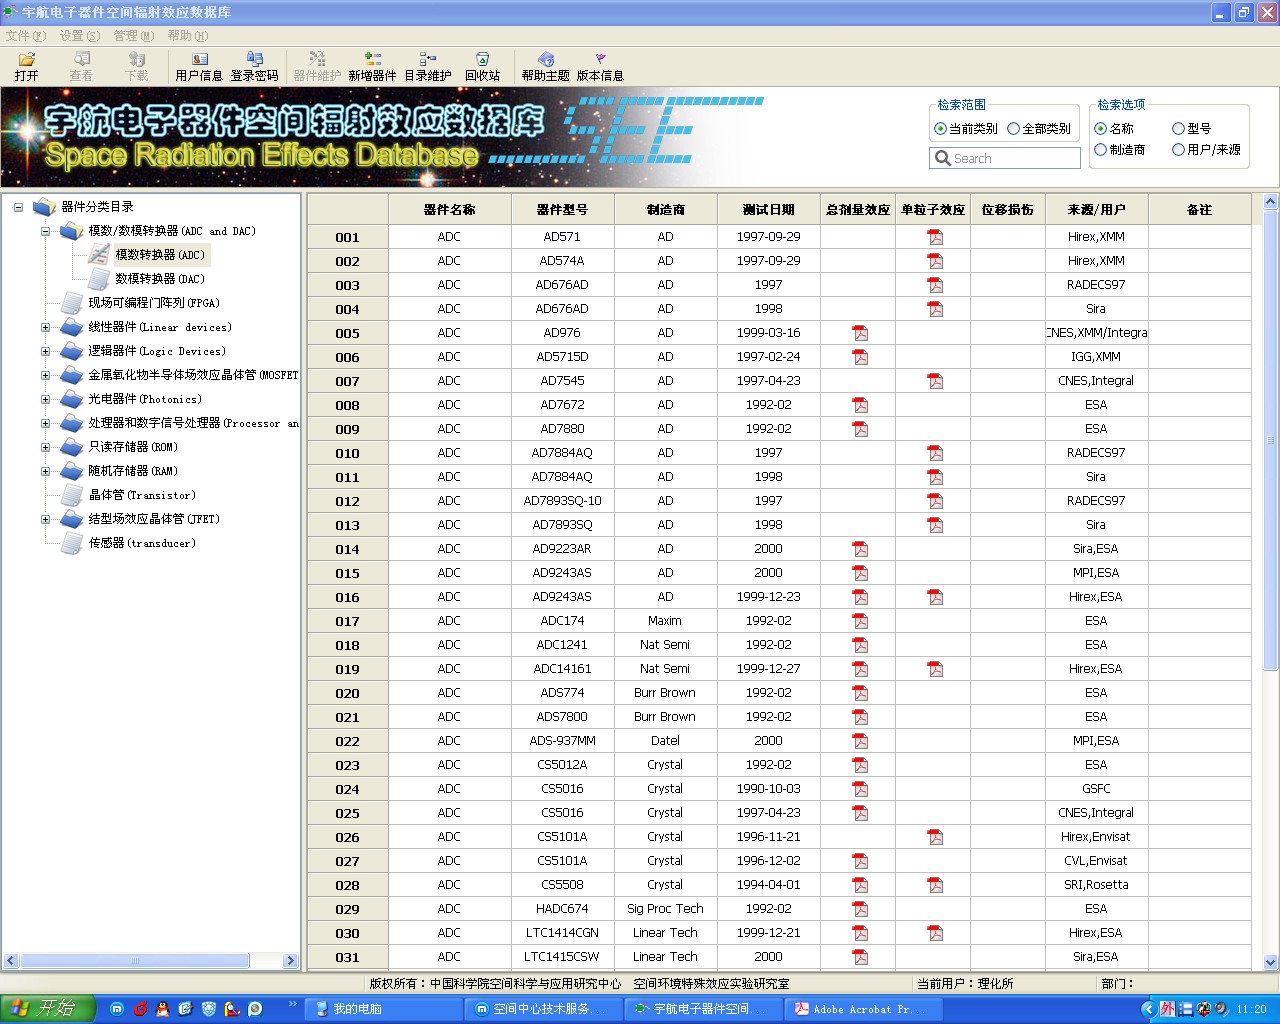Expand 随机存储器 (RAM) node
Screen dimensions: 1280x1024
(45, 471)
